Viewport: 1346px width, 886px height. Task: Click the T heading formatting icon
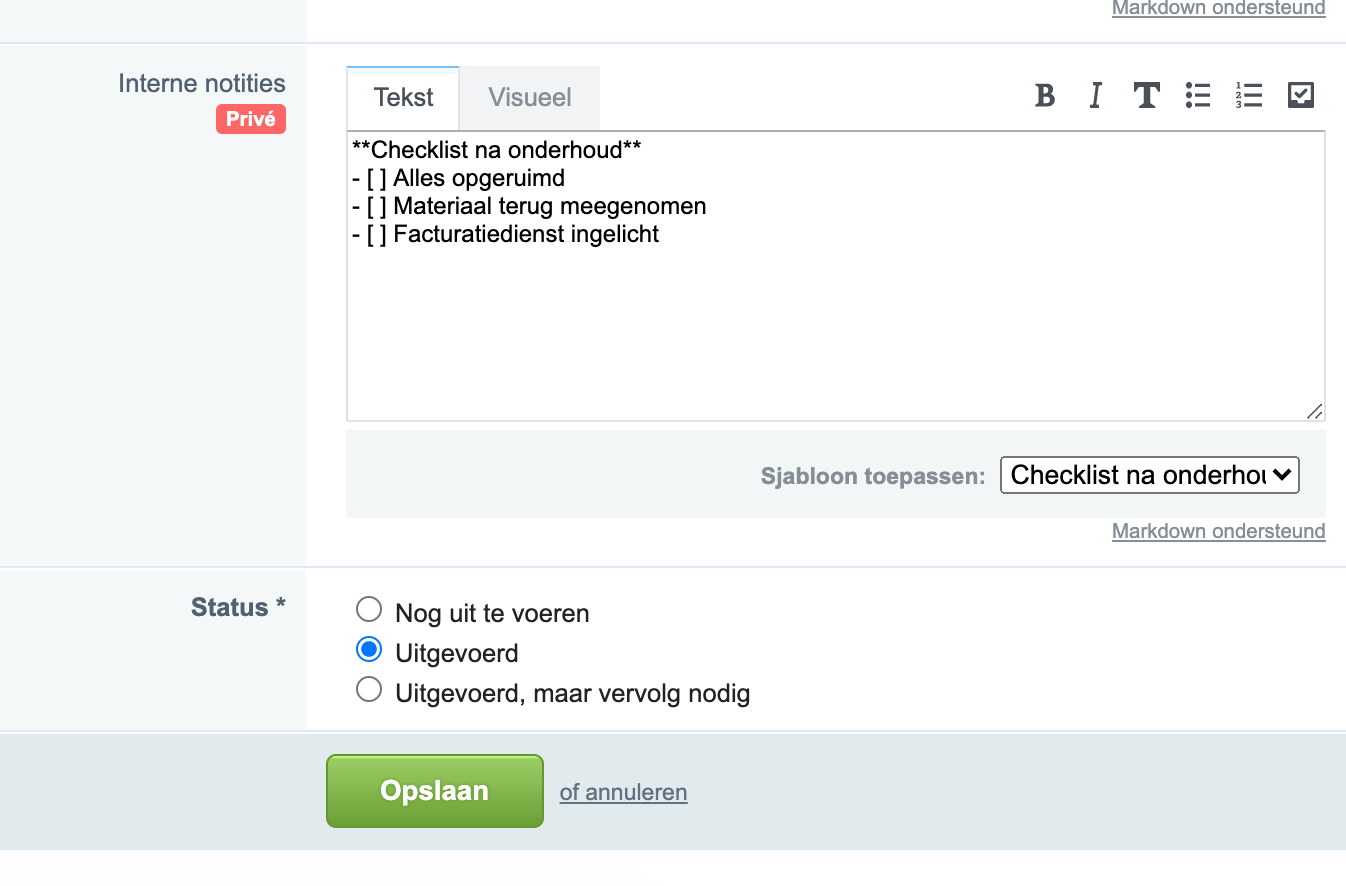(x=1146, y=96)
